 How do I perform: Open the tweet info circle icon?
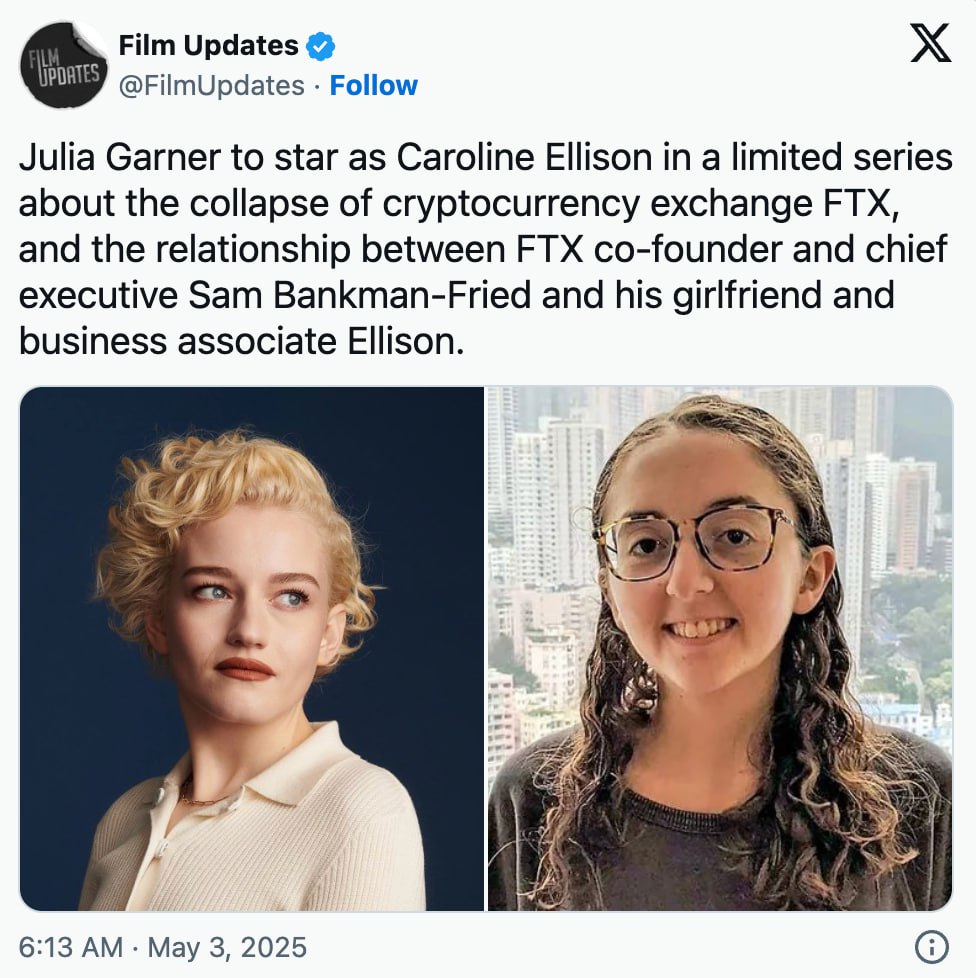932,947
